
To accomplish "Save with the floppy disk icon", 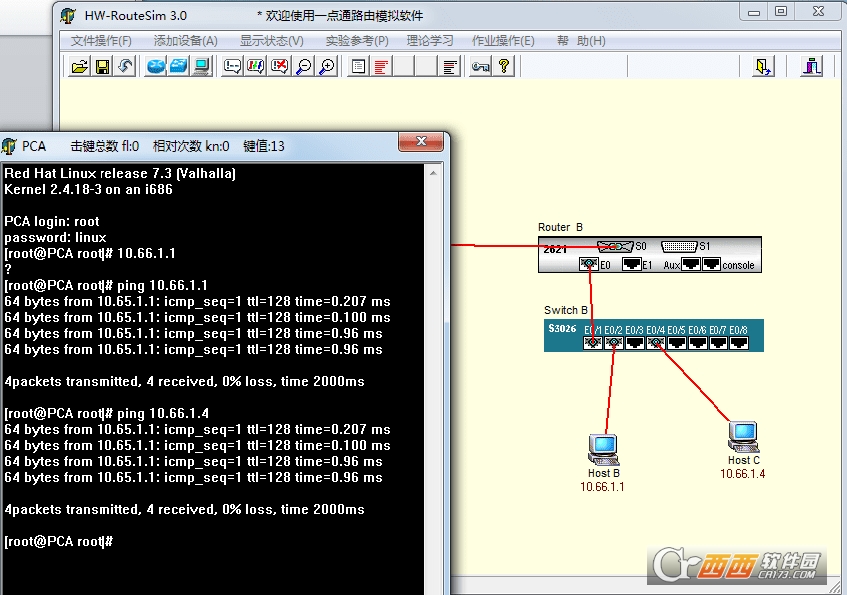I will 103,66.
